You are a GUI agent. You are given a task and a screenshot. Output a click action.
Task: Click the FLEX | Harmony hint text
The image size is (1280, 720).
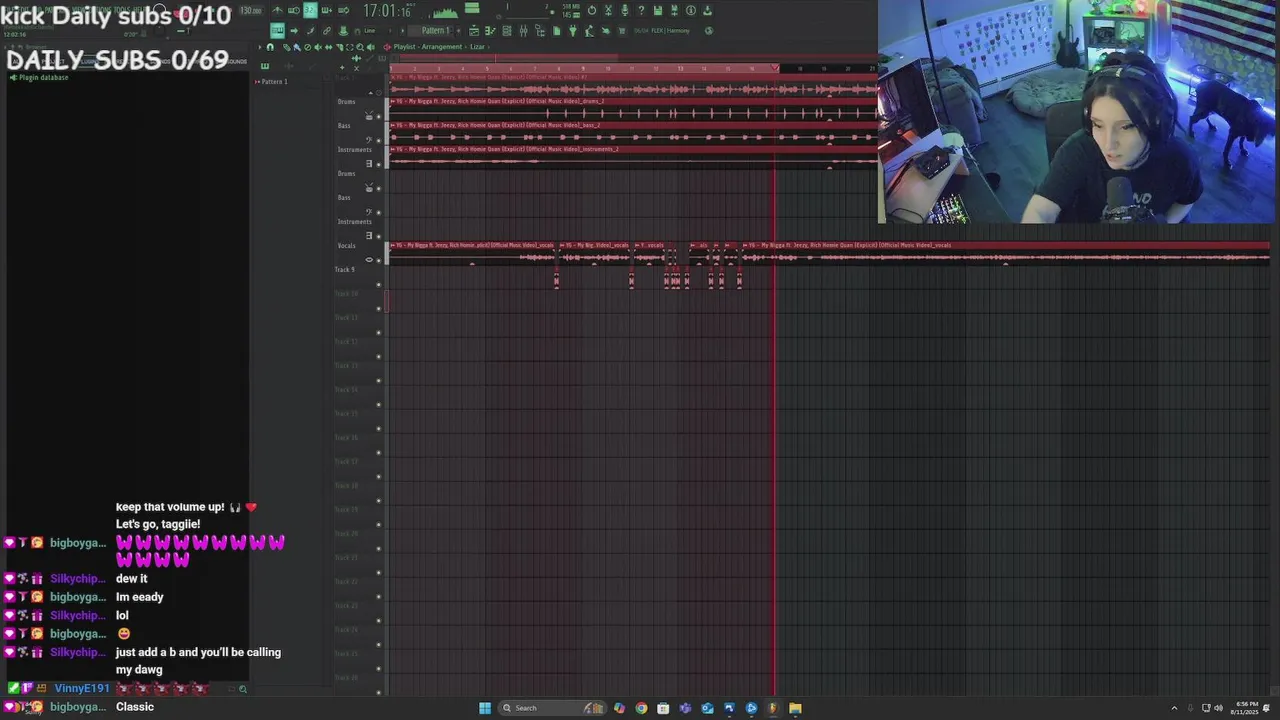(x=670, y=30)
